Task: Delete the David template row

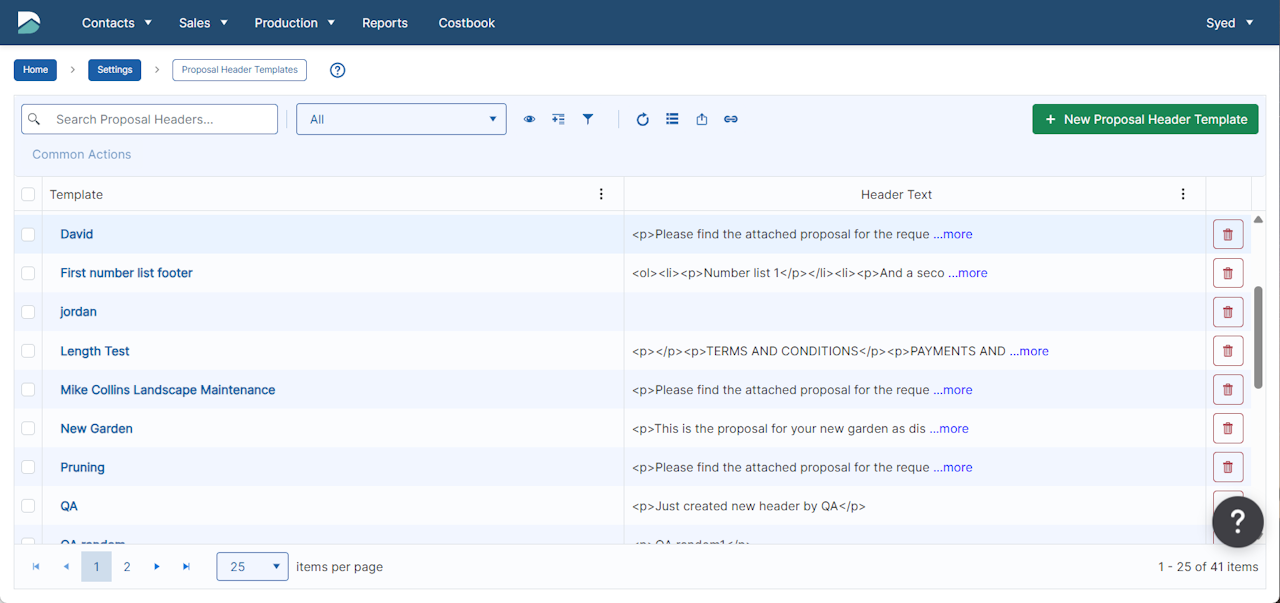Action: (1228, 234)
